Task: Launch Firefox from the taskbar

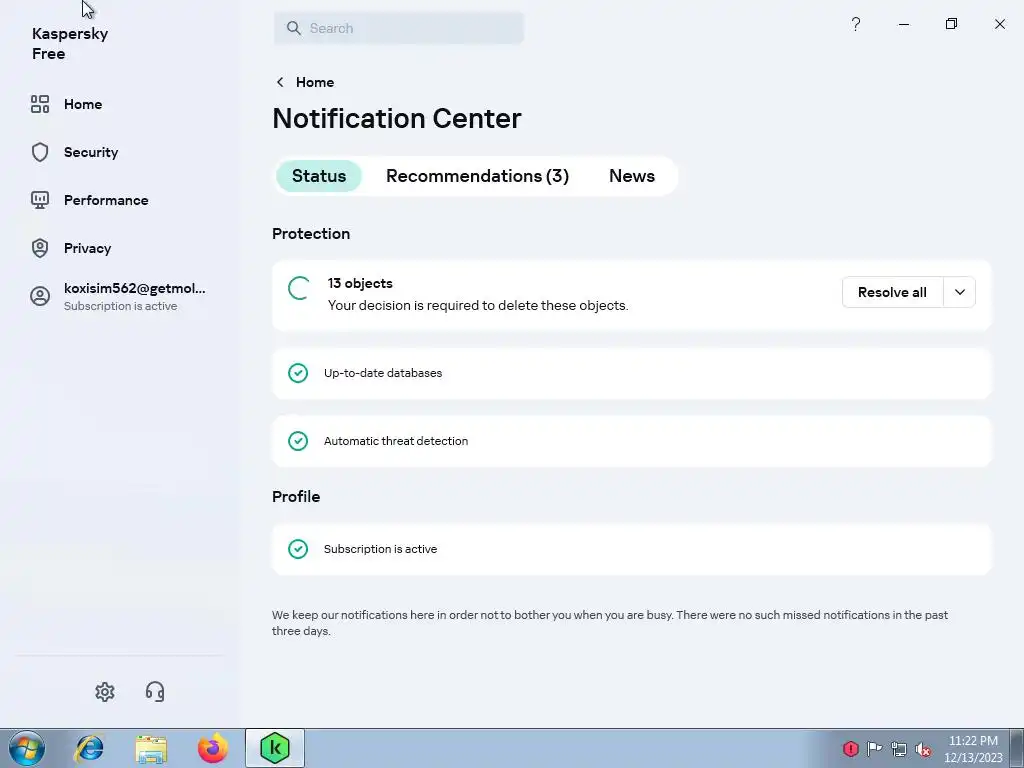Action: coord(213,748)
